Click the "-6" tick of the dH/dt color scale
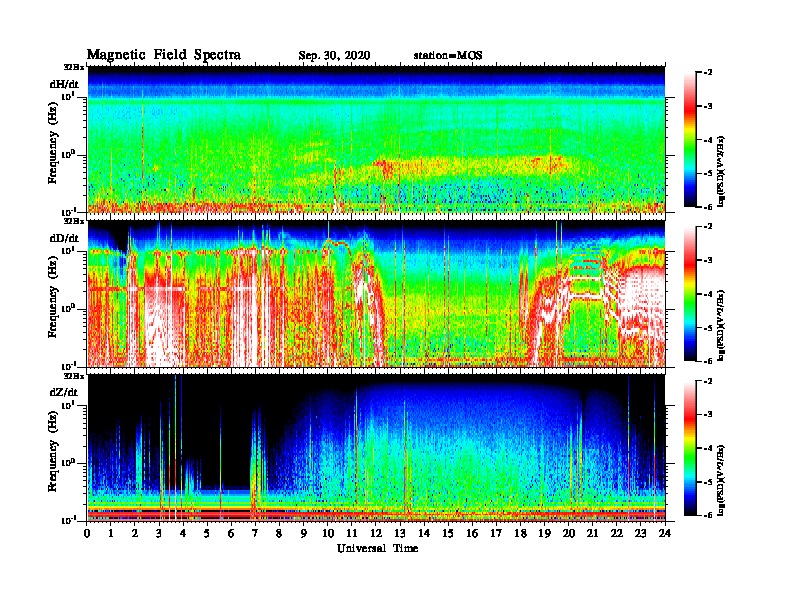792x612 pixels. point(708,207)
